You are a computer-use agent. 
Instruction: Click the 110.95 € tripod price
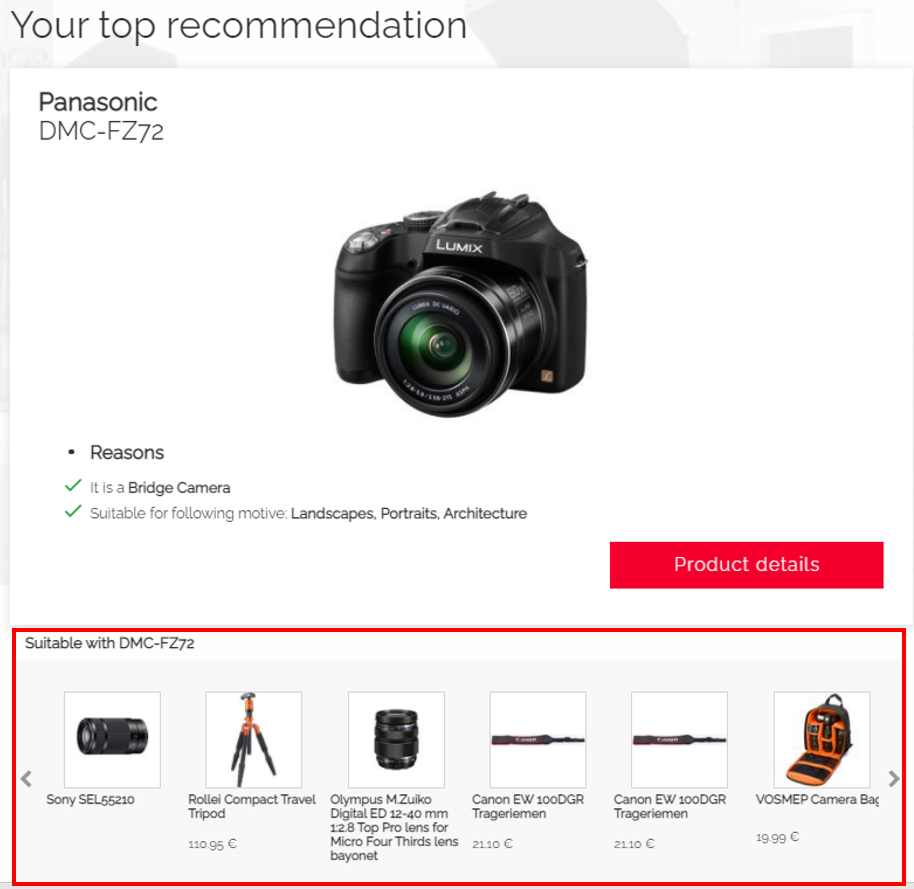212,844
